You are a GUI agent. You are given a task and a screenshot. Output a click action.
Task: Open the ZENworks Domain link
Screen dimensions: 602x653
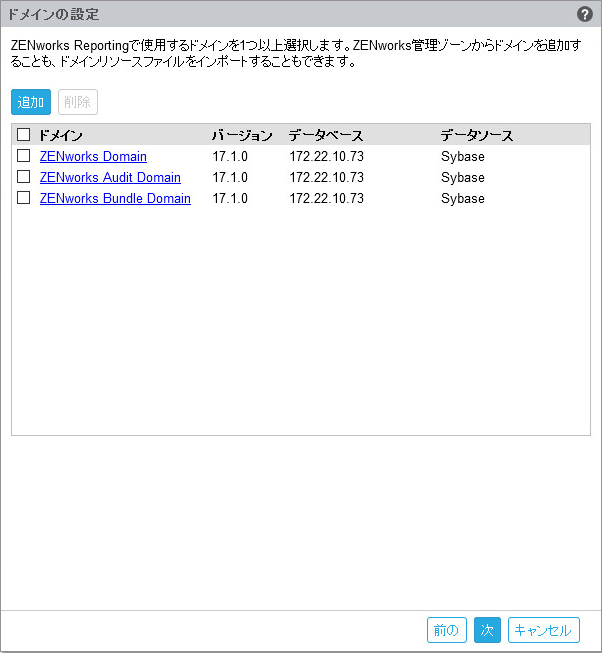click(93, 156)
